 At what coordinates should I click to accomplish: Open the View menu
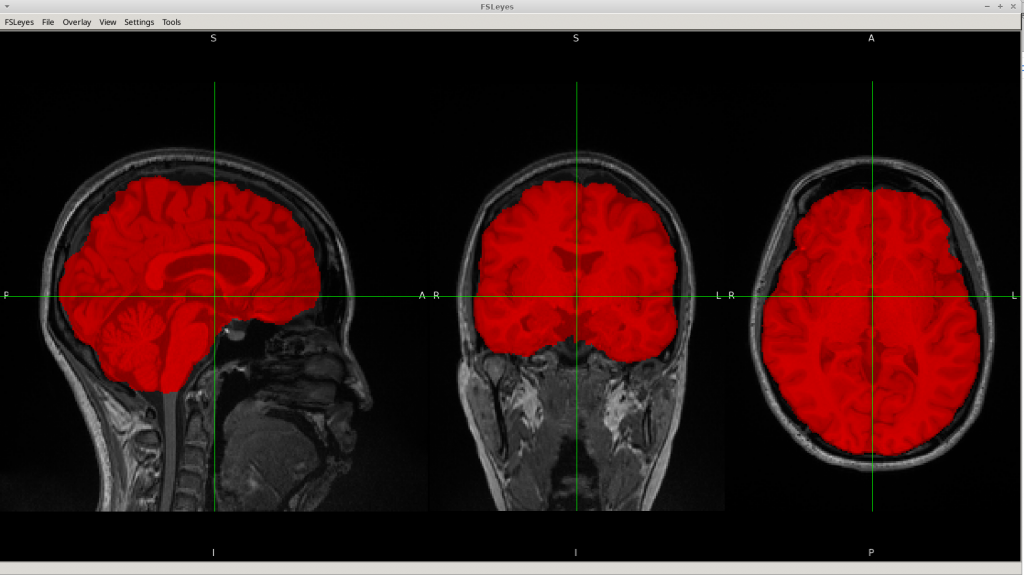point(108,22)
